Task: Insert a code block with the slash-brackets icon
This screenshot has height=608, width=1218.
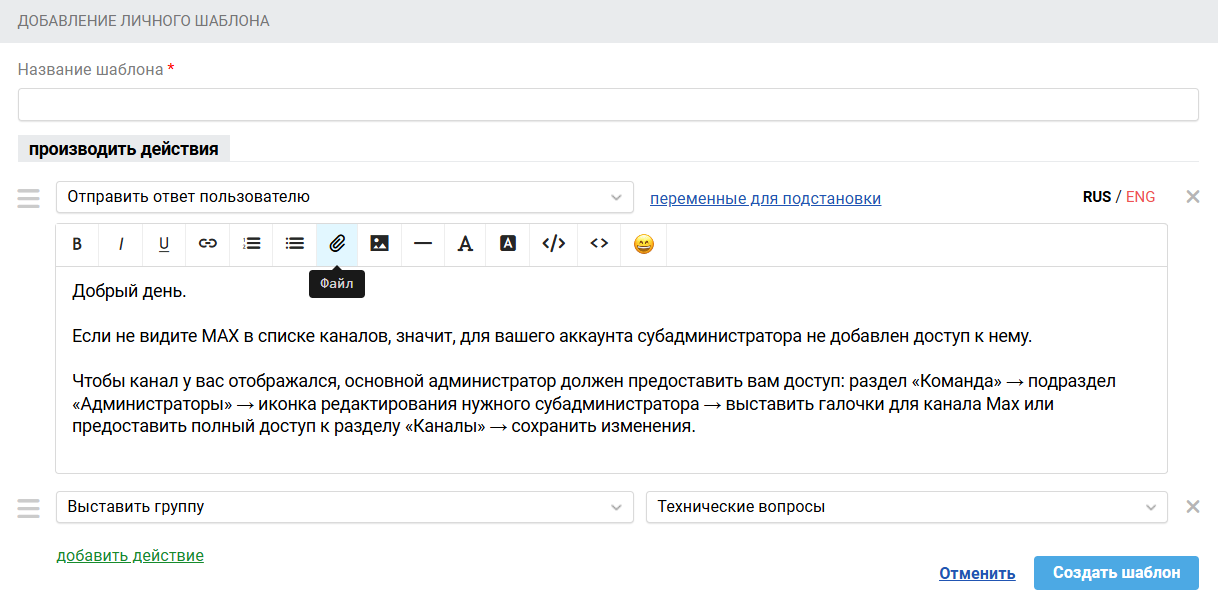Action: pos(553,244)
